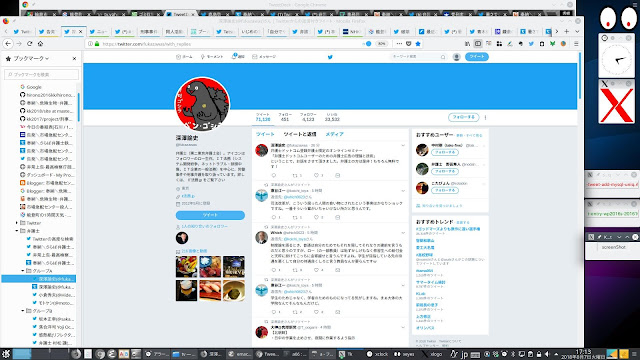Expand the Twitter bookmark folder
The width and height of the screenshot is (640, 360).
(x=17, y=223)
